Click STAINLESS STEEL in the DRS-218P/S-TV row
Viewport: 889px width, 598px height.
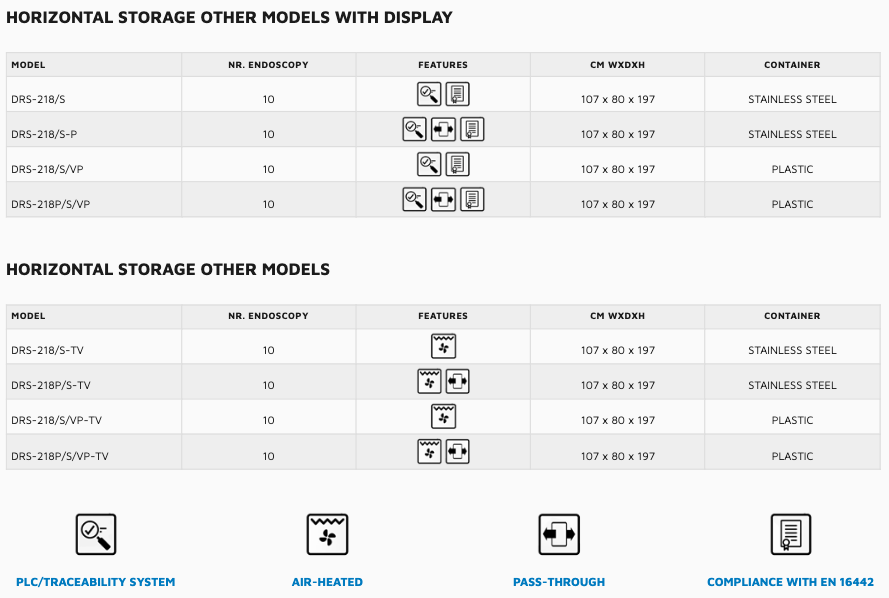pos(792,385)
